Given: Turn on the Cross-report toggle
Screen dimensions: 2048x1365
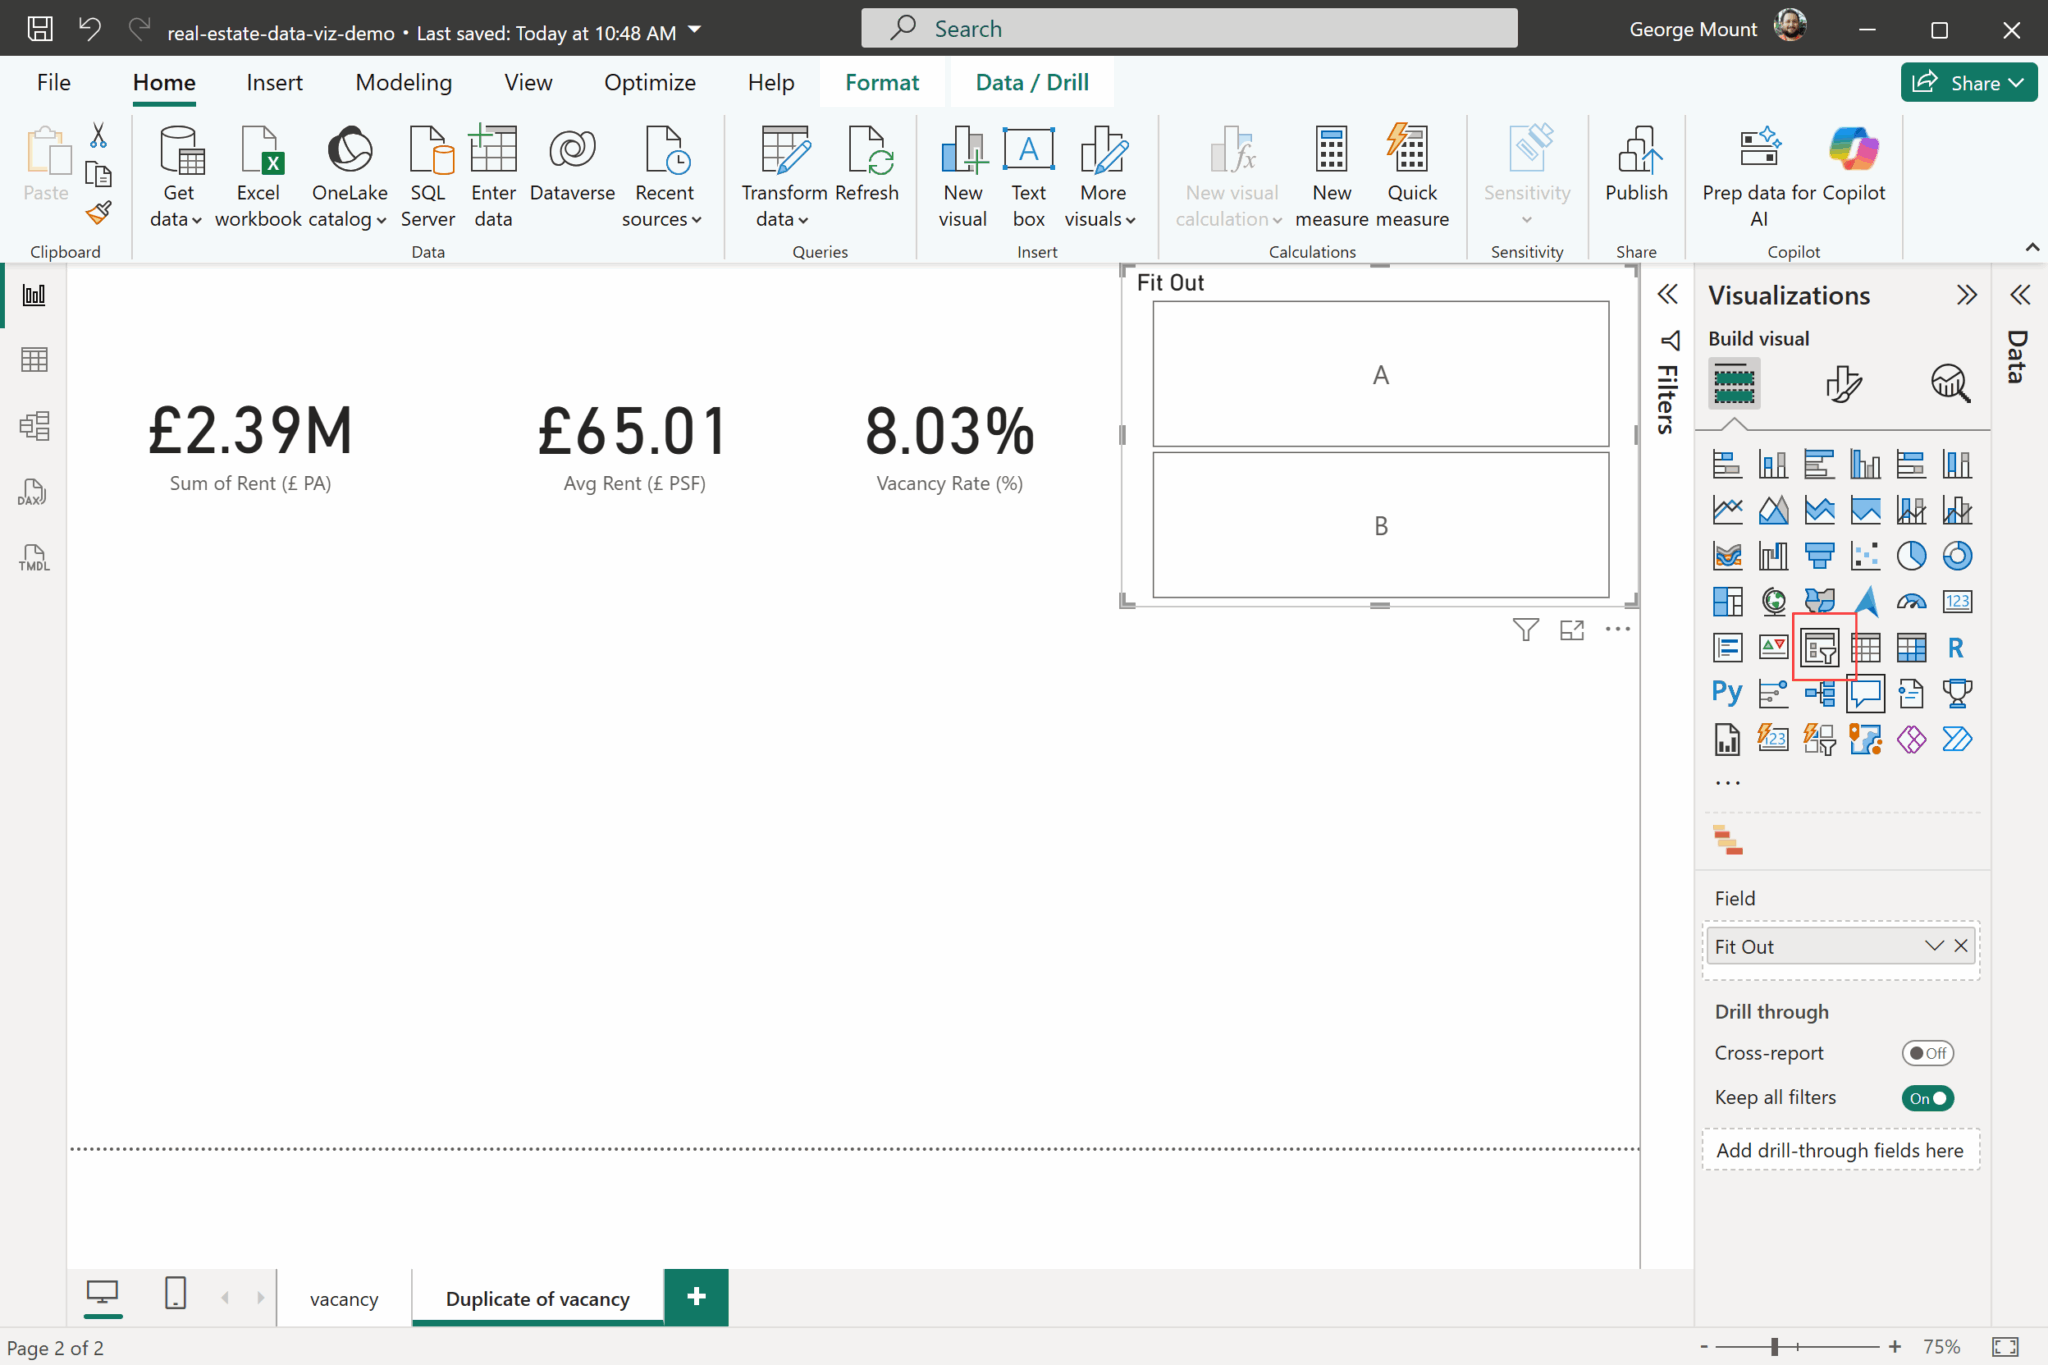Looking at the screenshot, I should click(1927, 1053).
